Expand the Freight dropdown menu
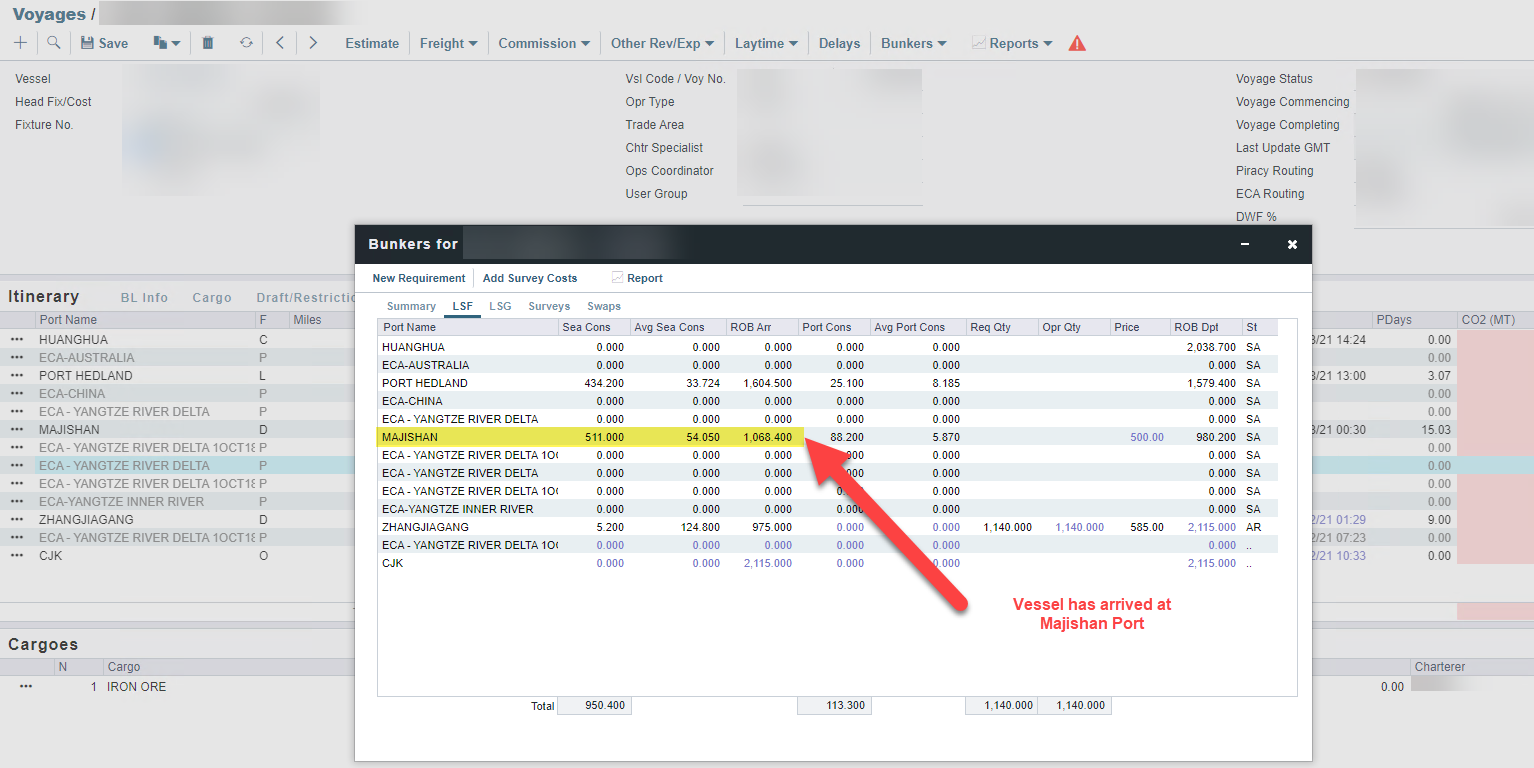 tap(448, 43)
